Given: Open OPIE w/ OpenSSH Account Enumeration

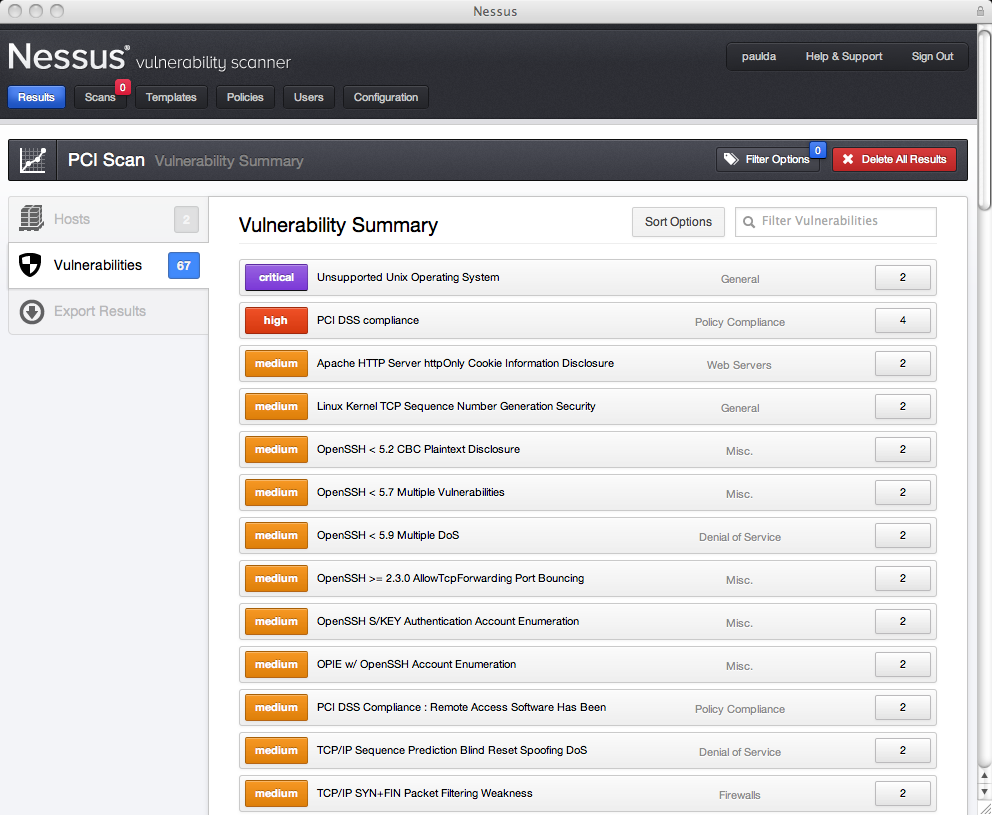Looking at the screenshot, I should coord(588,664).
